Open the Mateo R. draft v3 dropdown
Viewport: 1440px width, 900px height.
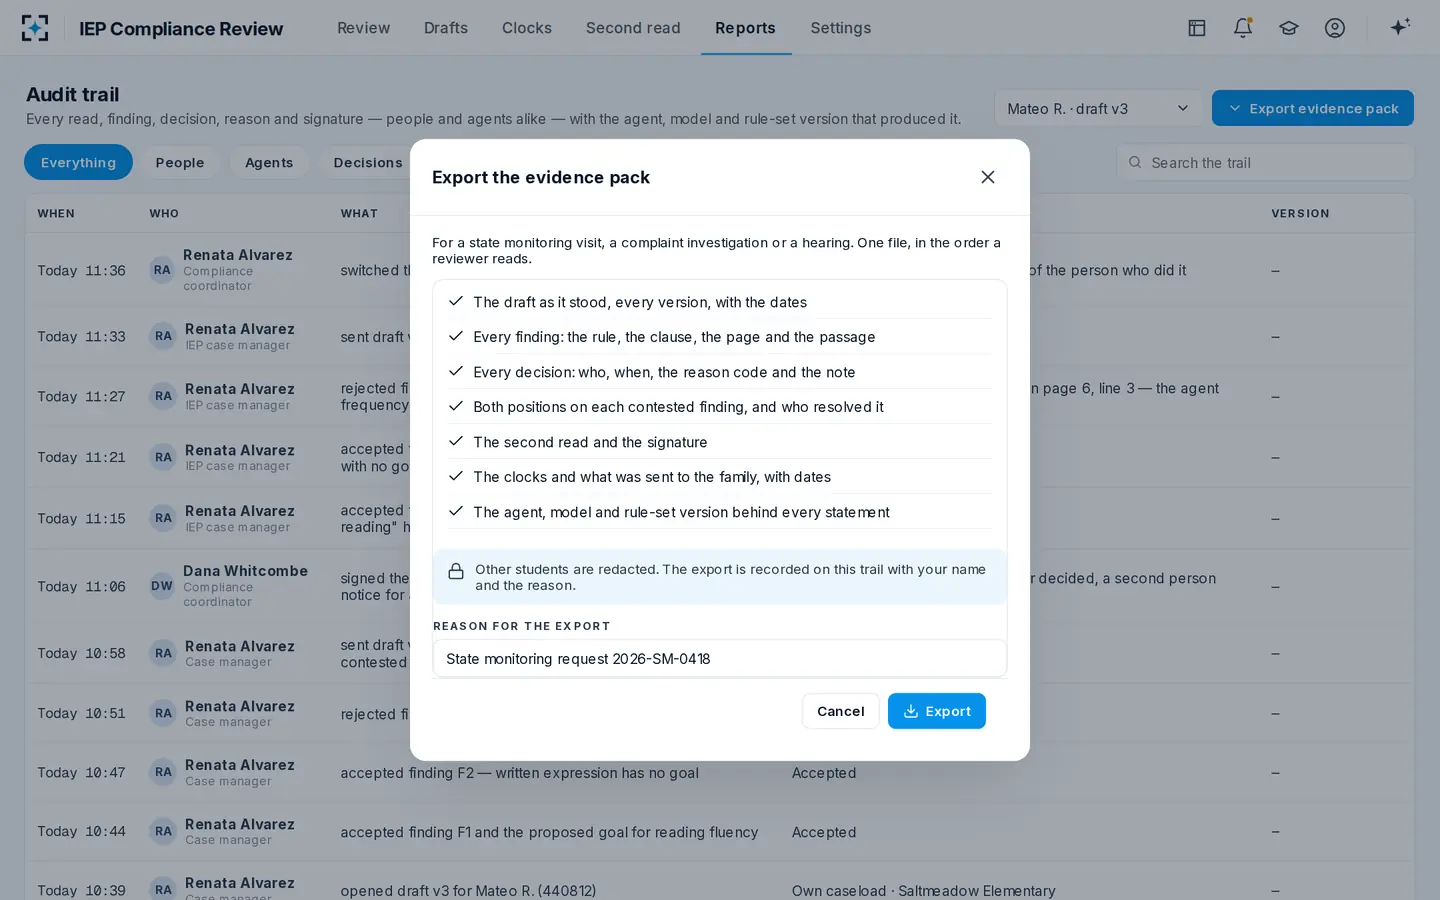(x=1098, y=108)
